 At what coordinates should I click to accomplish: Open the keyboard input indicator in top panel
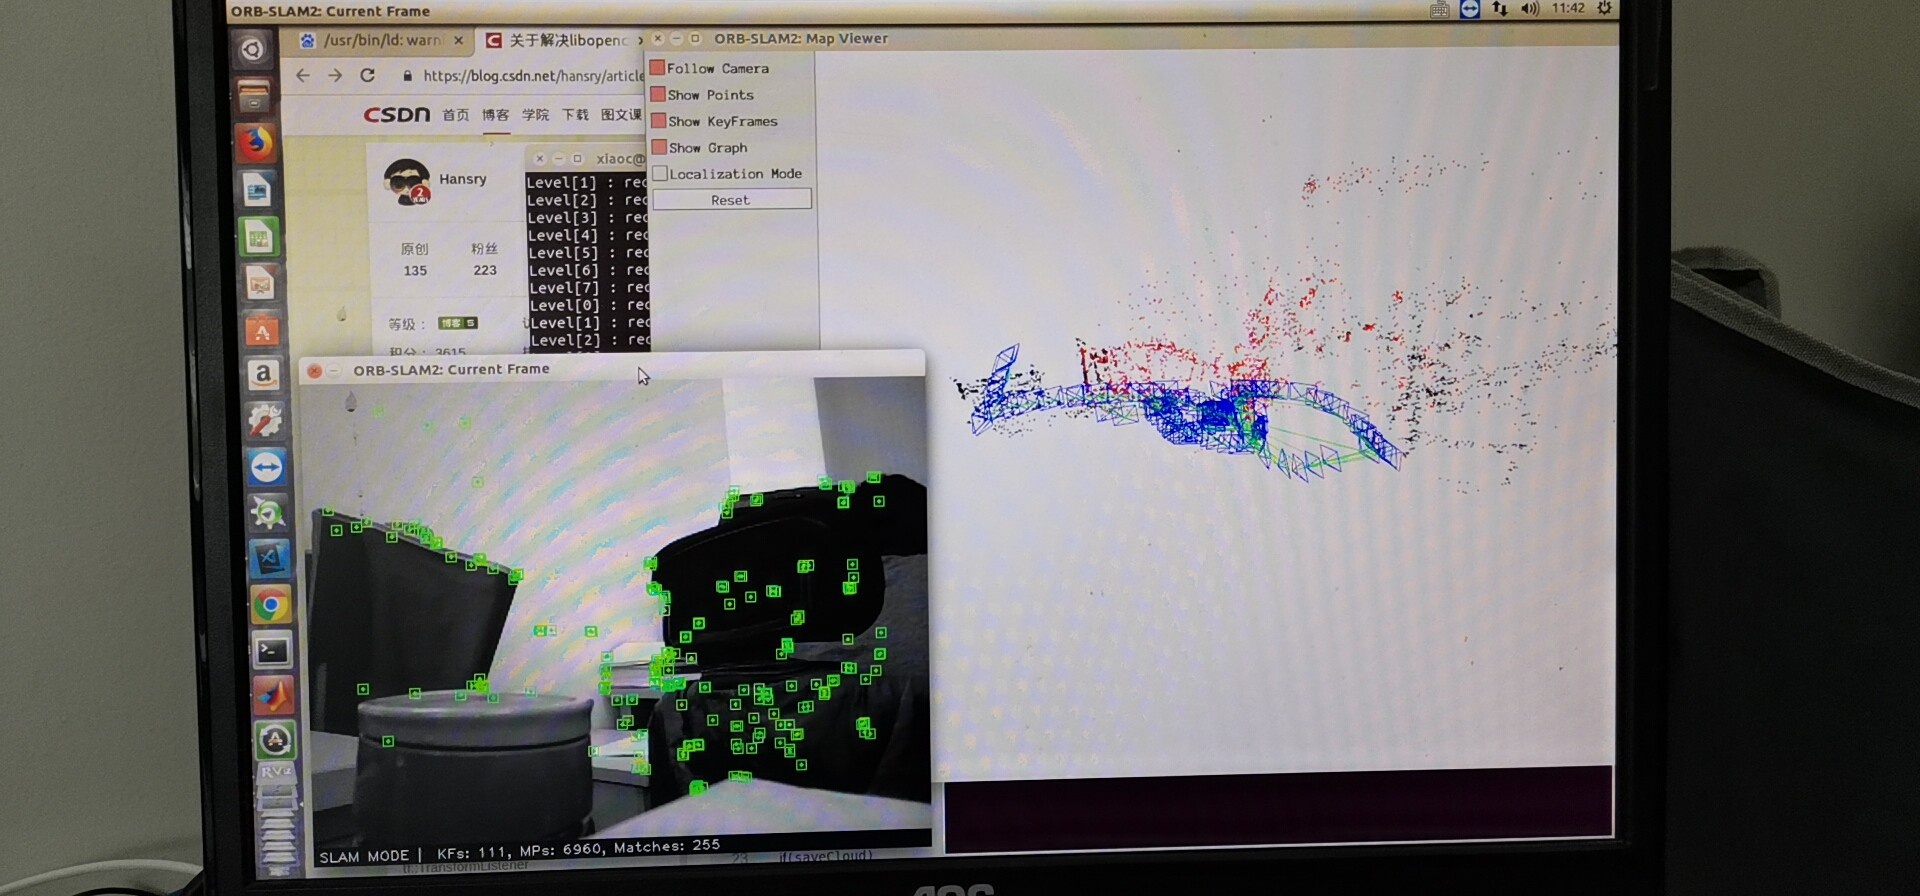(1439, 9)
